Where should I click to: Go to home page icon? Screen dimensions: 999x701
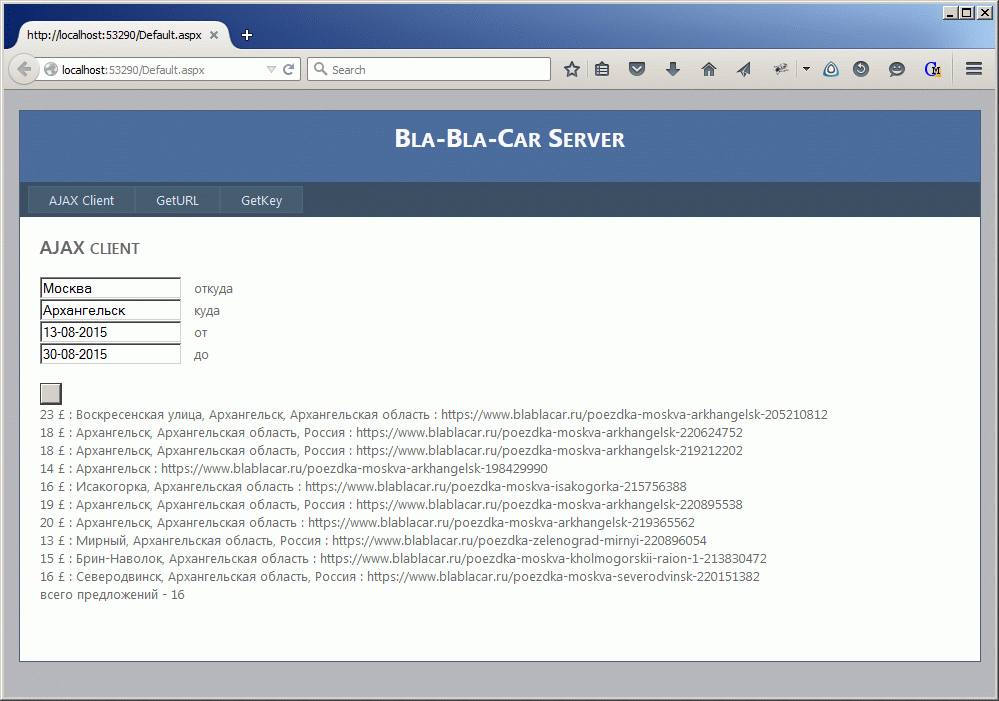(x=708, y=69)
